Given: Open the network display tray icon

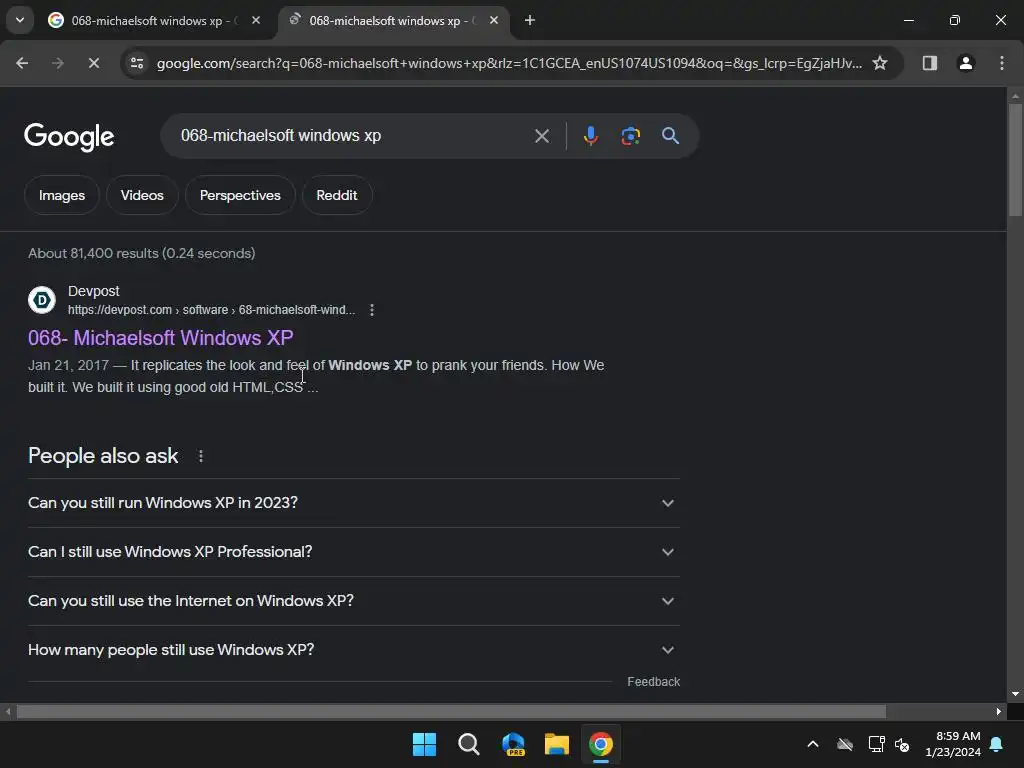Looking at the screenshot, I should [876, 744].
